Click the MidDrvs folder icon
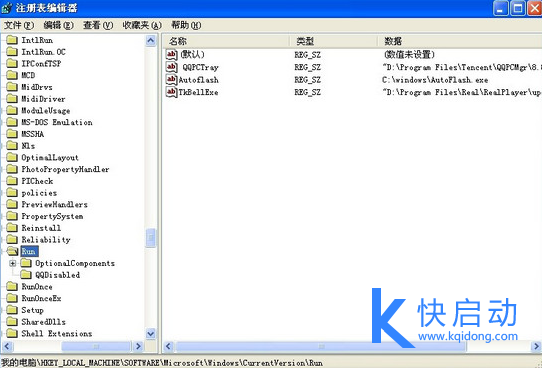The image size is (542, 368). (x=12, y=87)
